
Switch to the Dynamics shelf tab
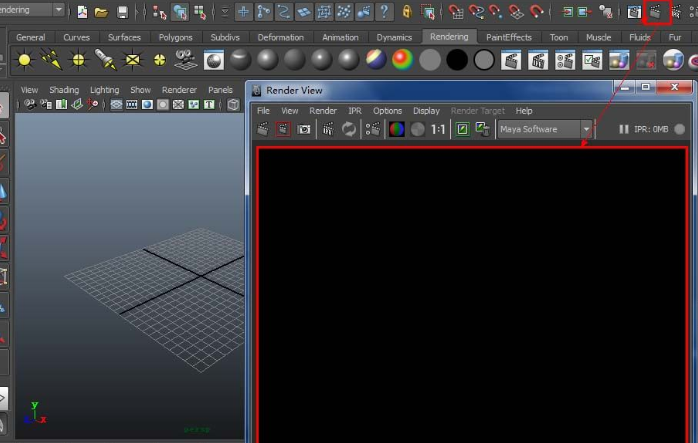click(x=394, y=37)
